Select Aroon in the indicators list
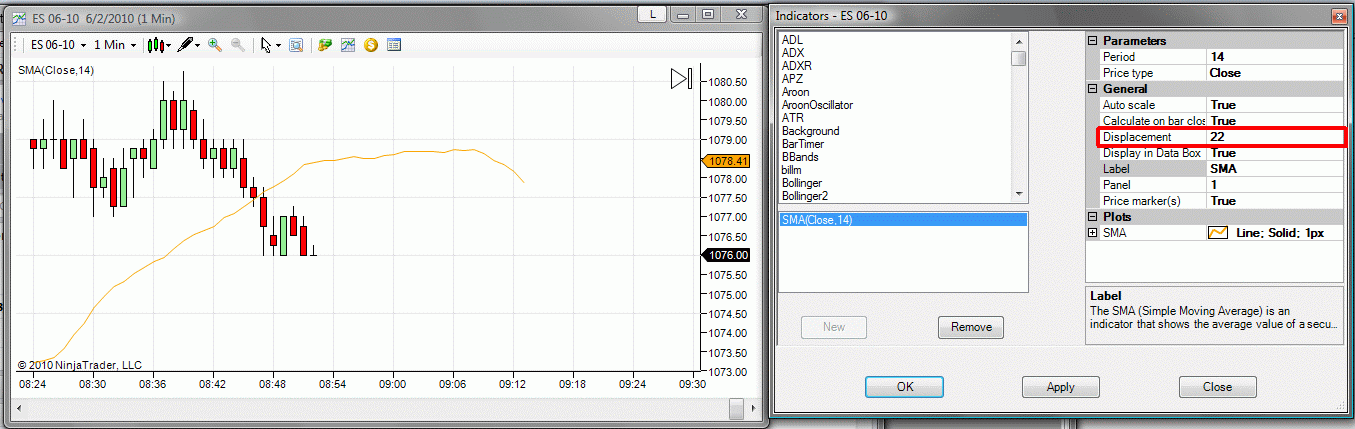Image resolution: width=1355 pixels, height=429 pixels. 796,92
